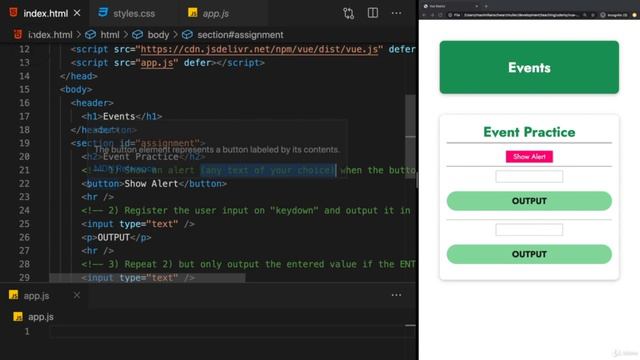Click index.html in the breadcrumb bar
The height and width of the screenshot is (360, 640).
tap(50, 35)
